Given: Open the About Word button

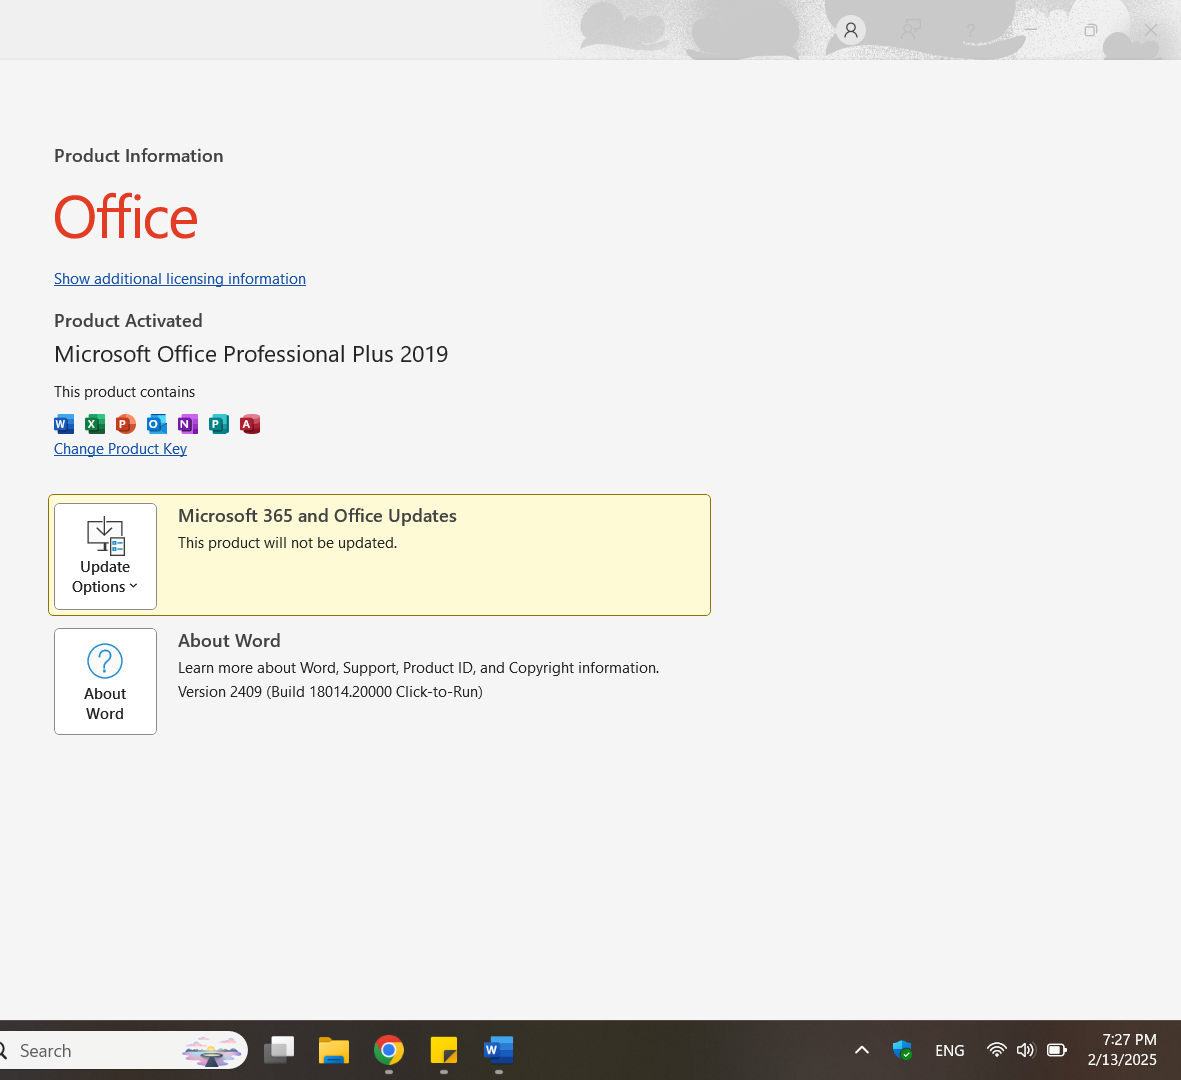Looking at the screenshot, I should point(105,682).
